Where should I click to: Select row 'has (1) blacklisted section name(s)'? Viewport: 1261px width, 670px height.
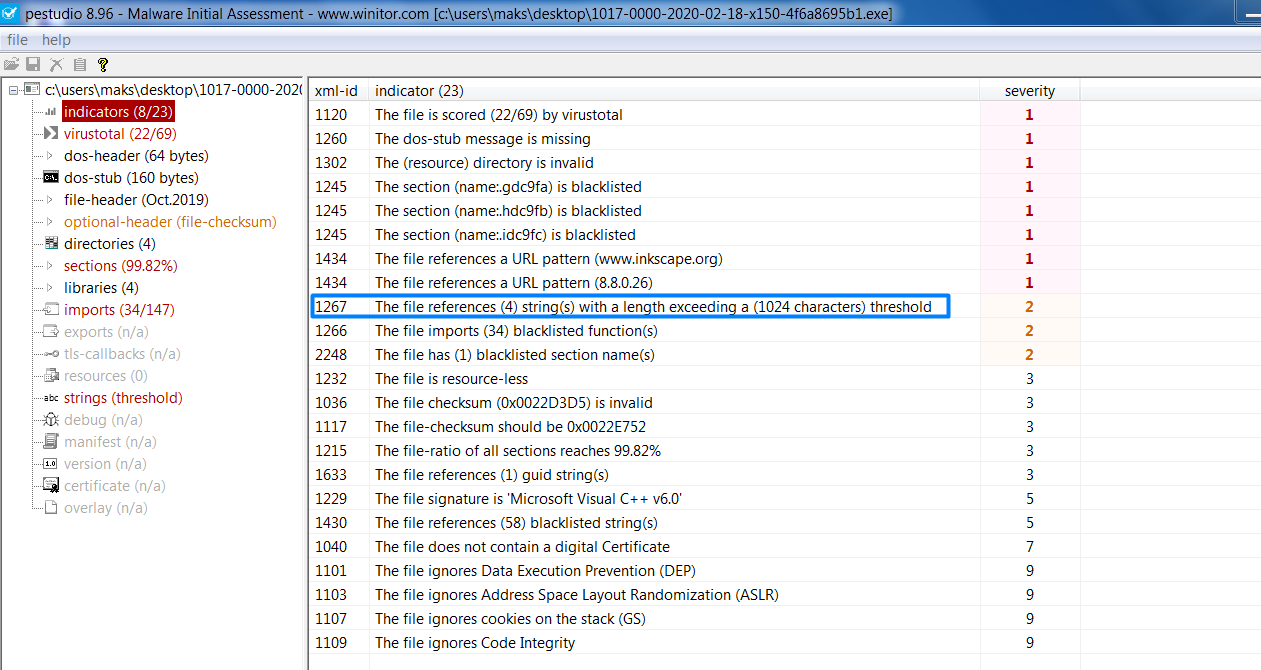click(694, 355)
